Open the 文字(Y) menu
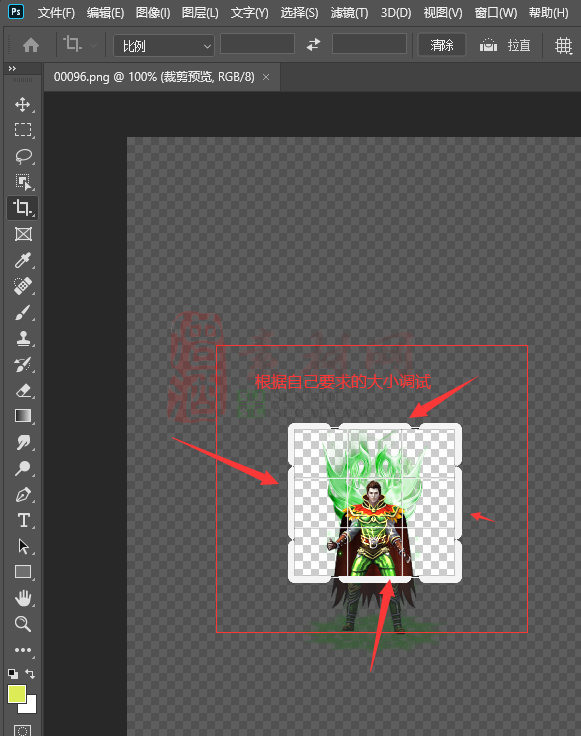581x736 pixels. [249, 13]
